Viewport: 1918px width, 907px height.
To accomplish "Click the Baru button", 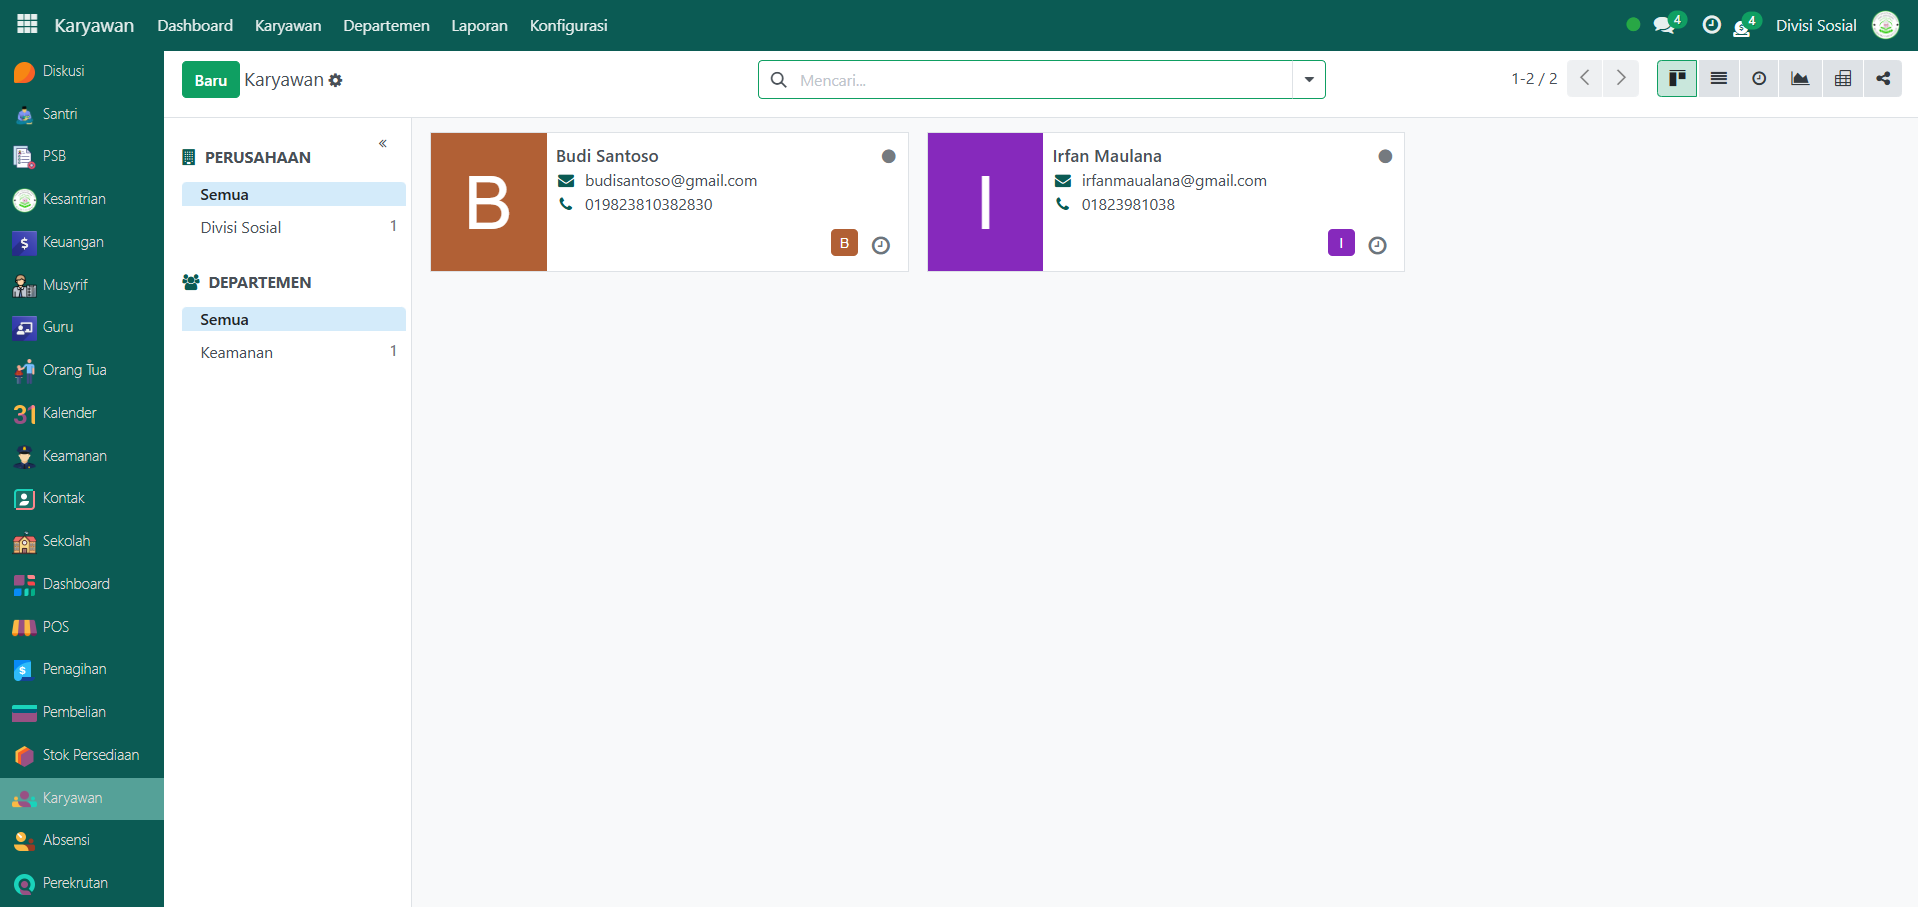I will pos(210,80).
